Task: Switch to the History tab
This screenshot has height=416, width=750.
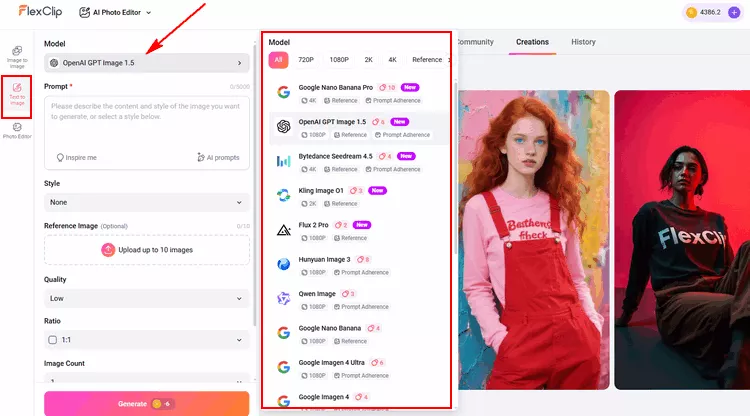Action: (x=583, y=42)
